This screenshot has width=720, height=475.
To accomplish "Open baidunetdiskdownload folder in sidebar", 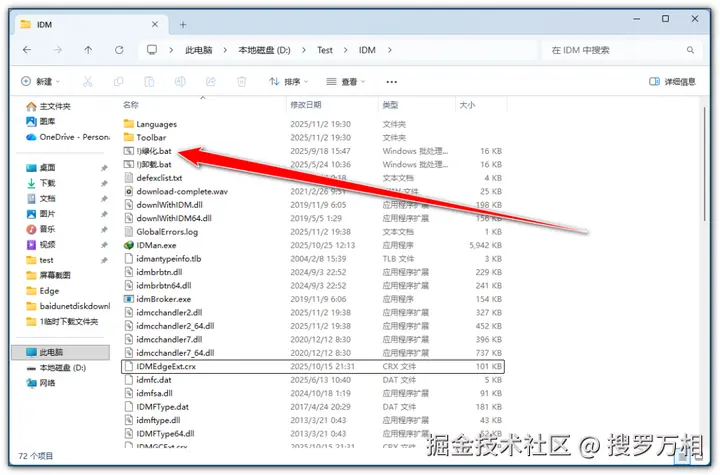I will (x=68, y=306).
